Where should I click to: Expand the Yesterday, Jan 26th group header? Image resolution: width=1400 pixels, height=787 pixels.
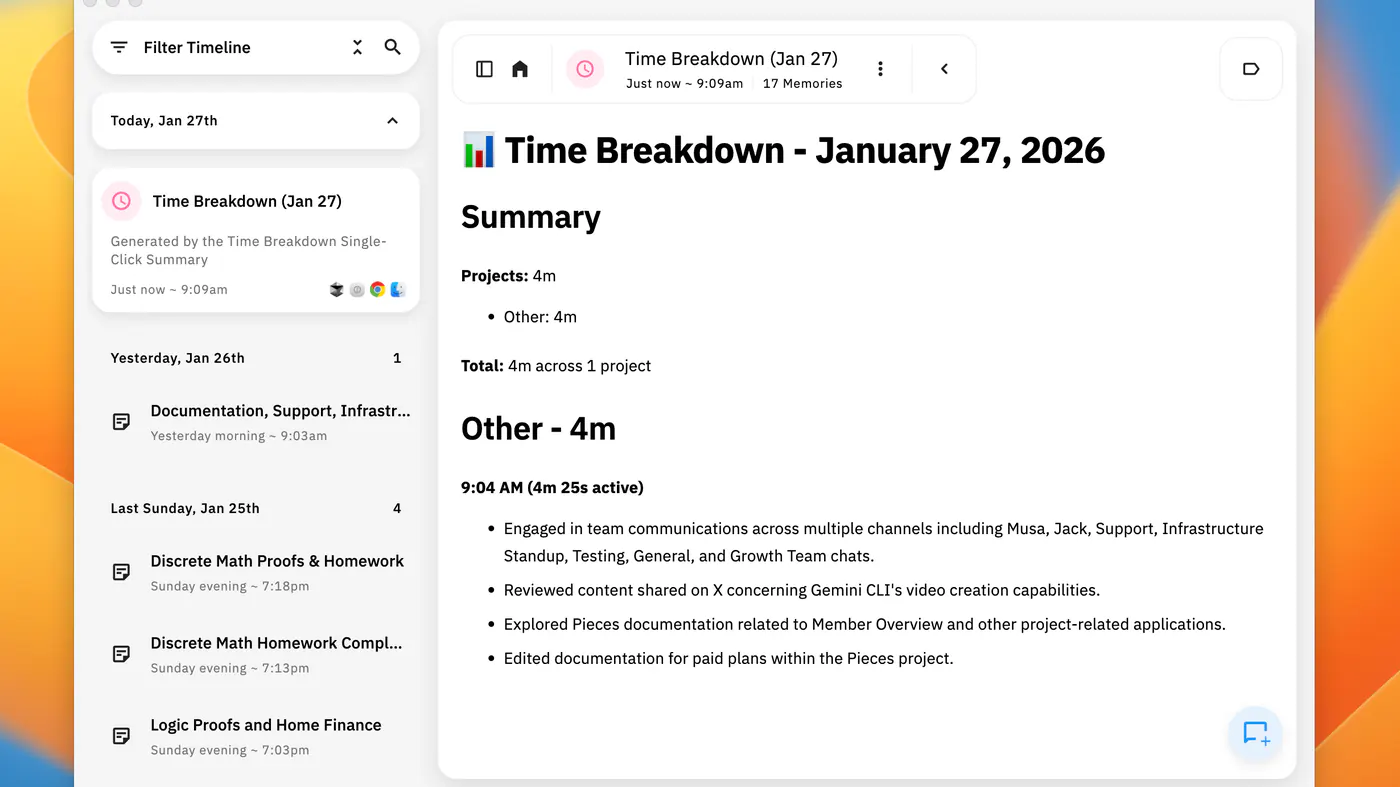(x=256, y=358)
